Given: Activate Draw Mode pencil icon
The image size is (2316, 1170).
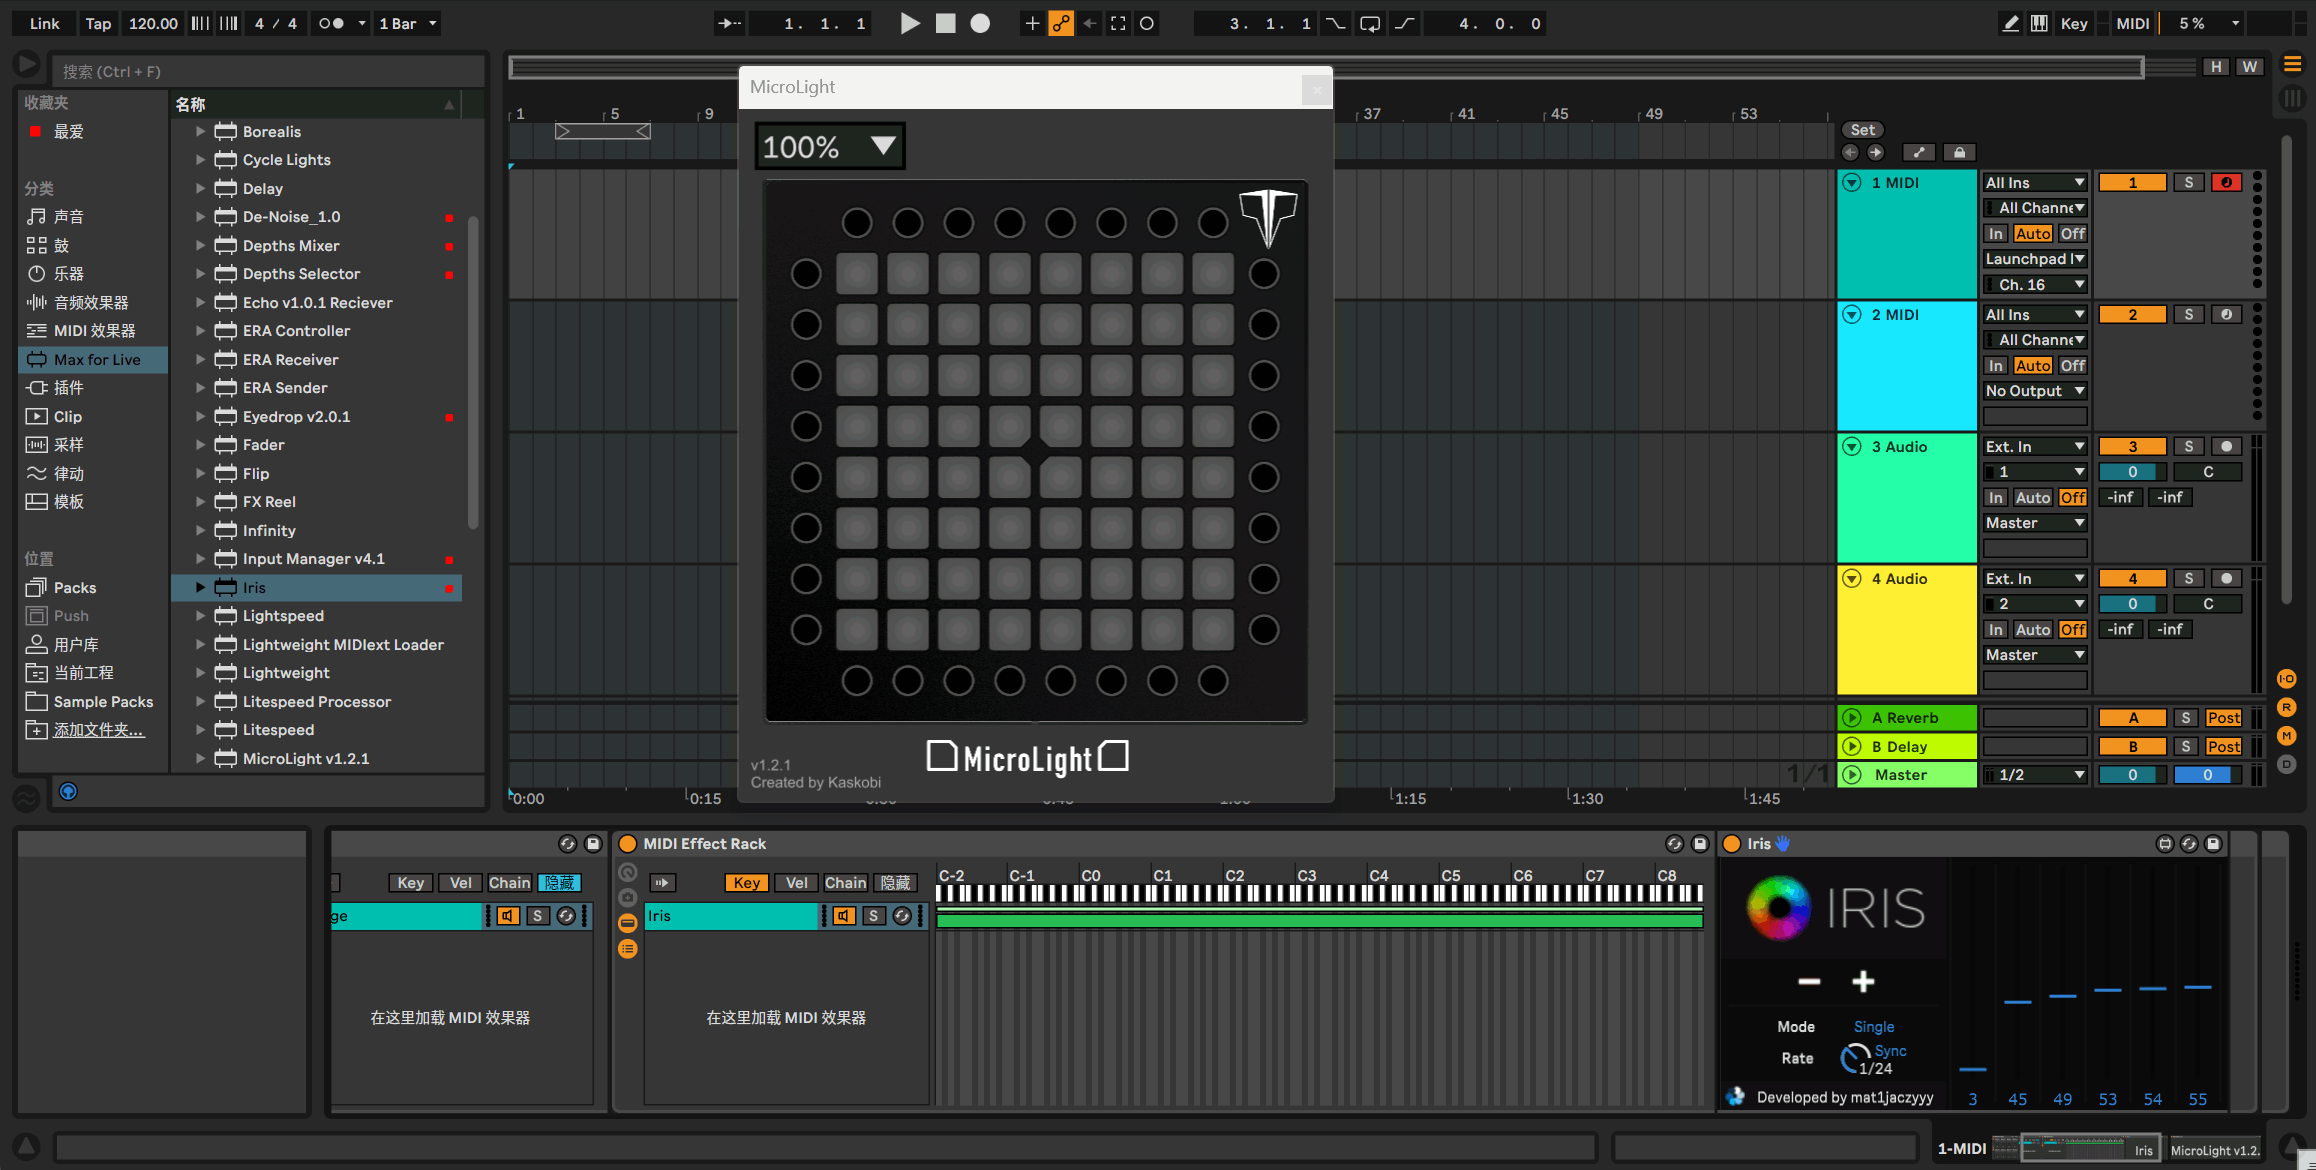Looking at the screenshot, I should click(2010, 23).
